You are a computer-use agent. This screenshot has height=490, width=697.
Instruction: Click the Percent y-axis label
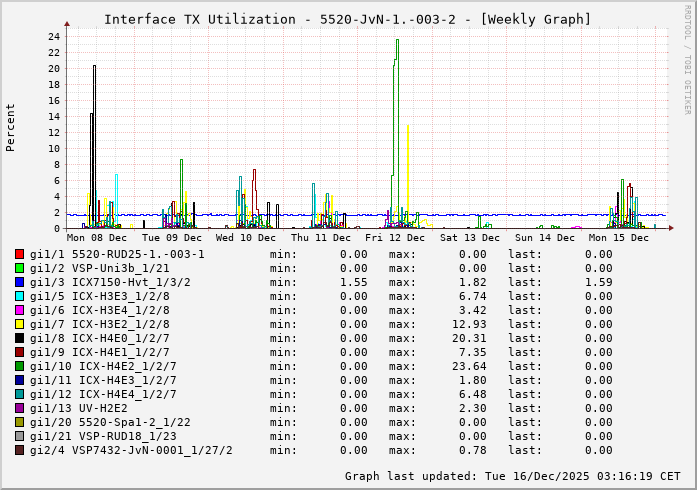click(x=11, y=127)
